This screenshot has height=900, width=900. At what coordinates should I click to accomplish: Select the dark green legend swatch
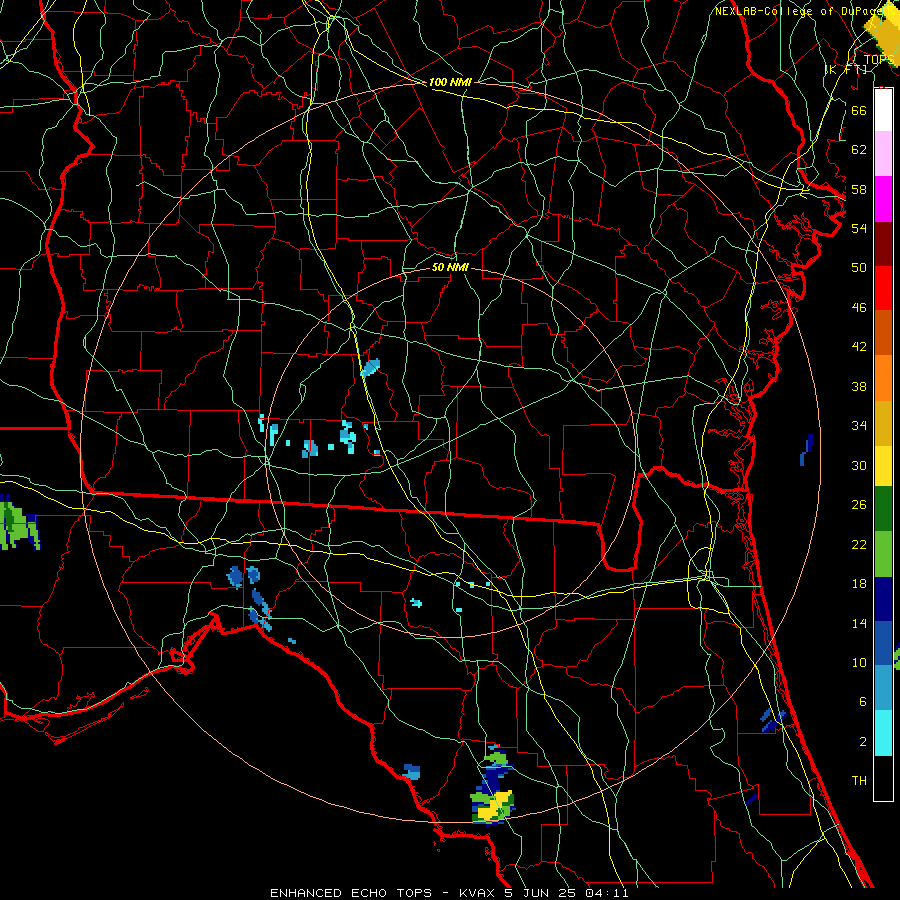pyautogui.click(x=883, y=509)
